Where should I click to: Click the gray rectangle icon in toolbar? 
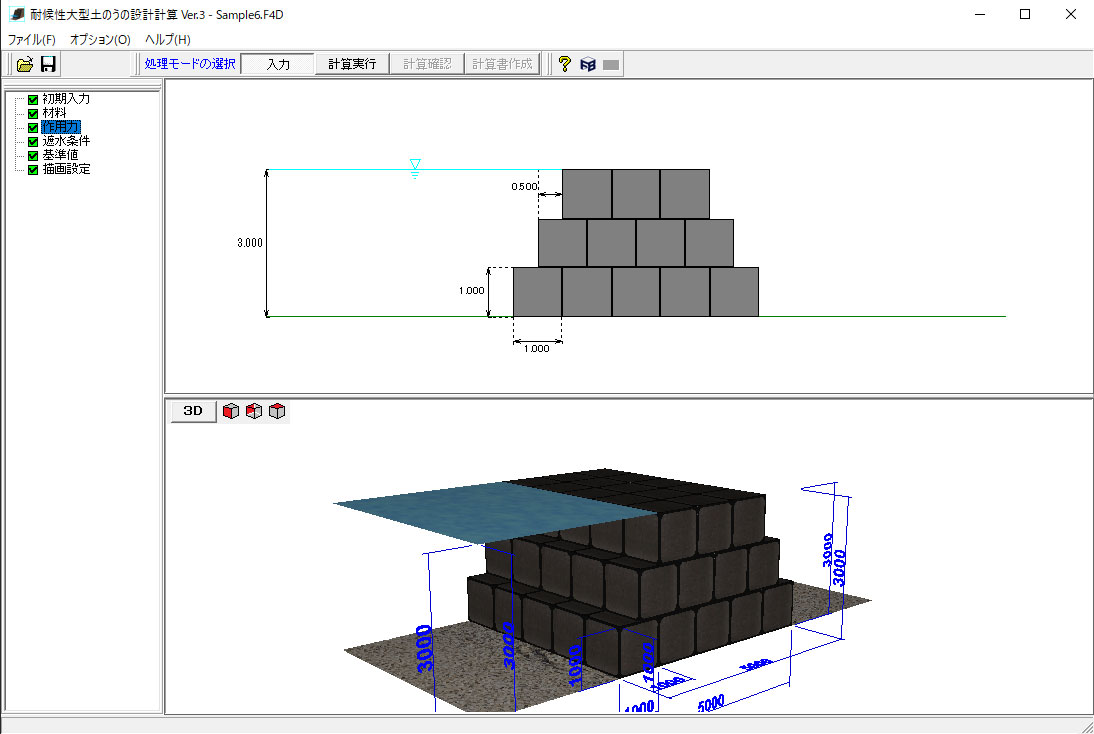[x=611, y=64]
